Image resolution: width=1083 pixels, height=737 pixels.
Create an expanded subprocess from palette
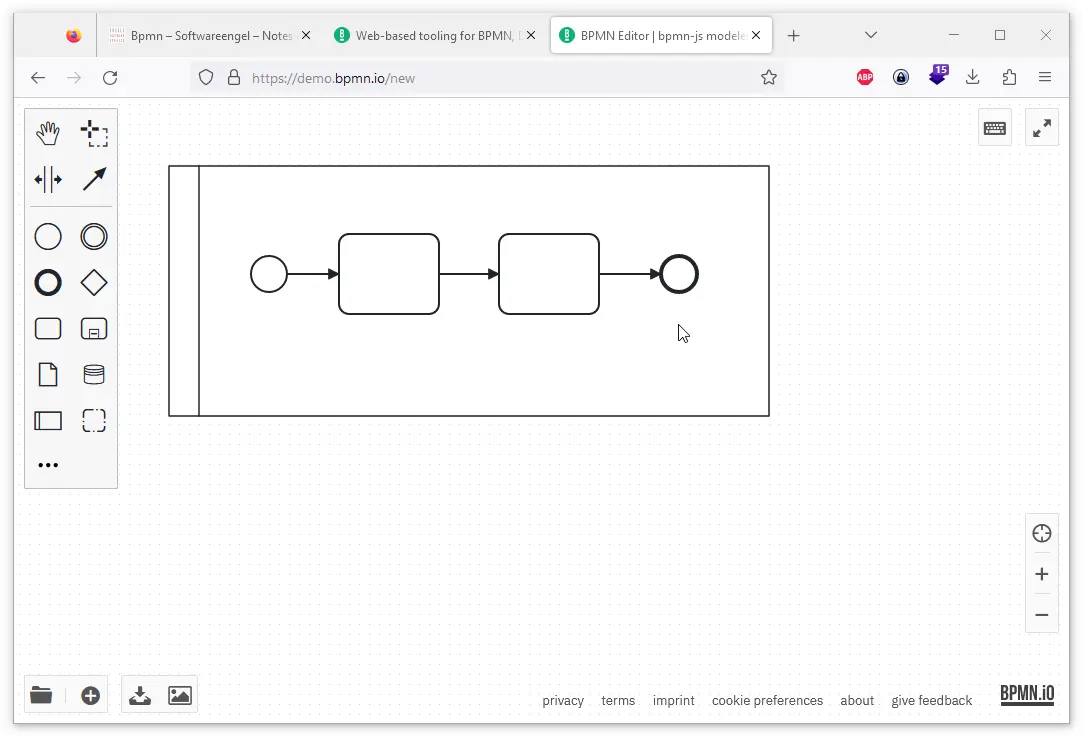coord(94,329)
